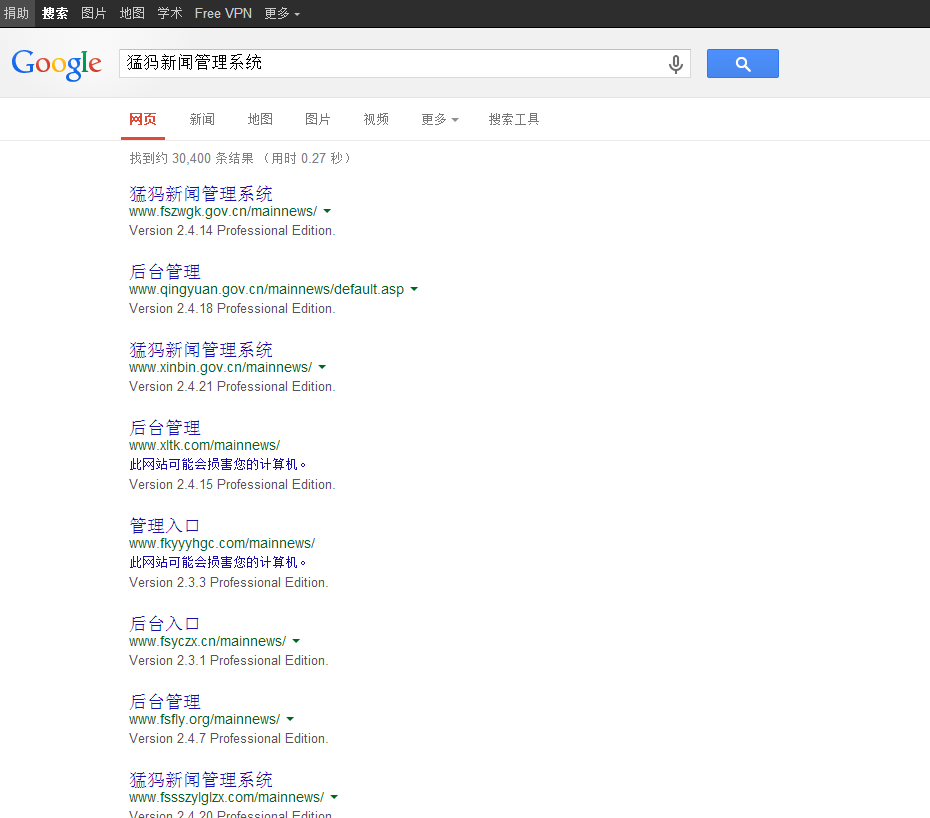930x818 pixels.
Task: Open 捐助 in the top black bar
Action: [x=16, y=13]
